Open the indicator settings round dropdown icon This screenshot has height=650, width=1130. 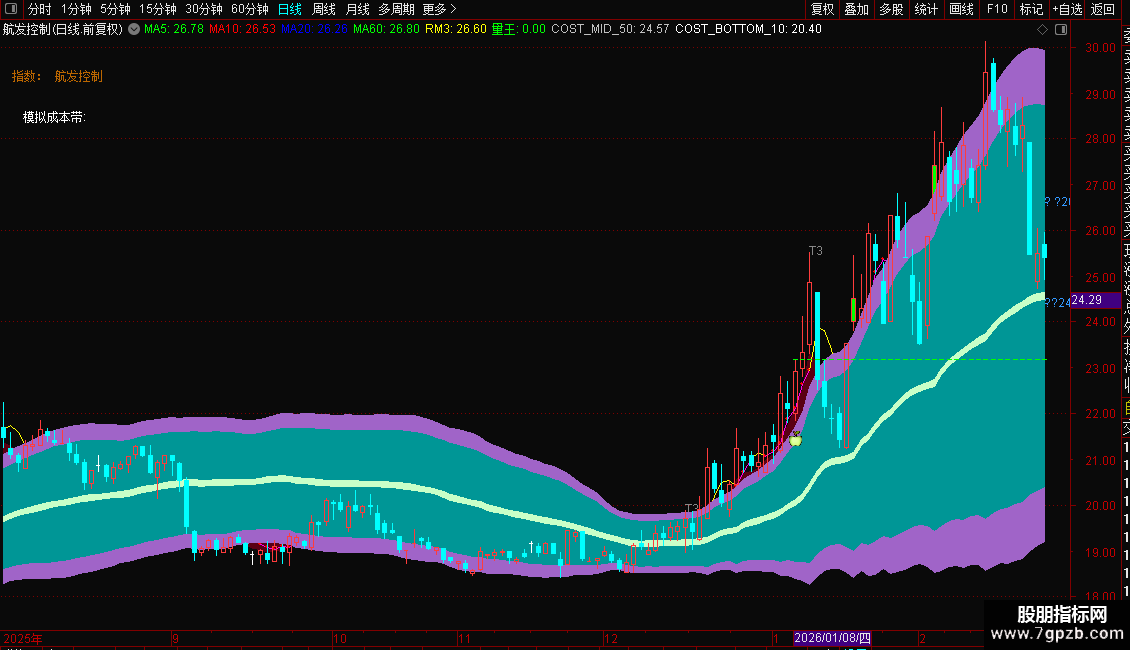134,29
